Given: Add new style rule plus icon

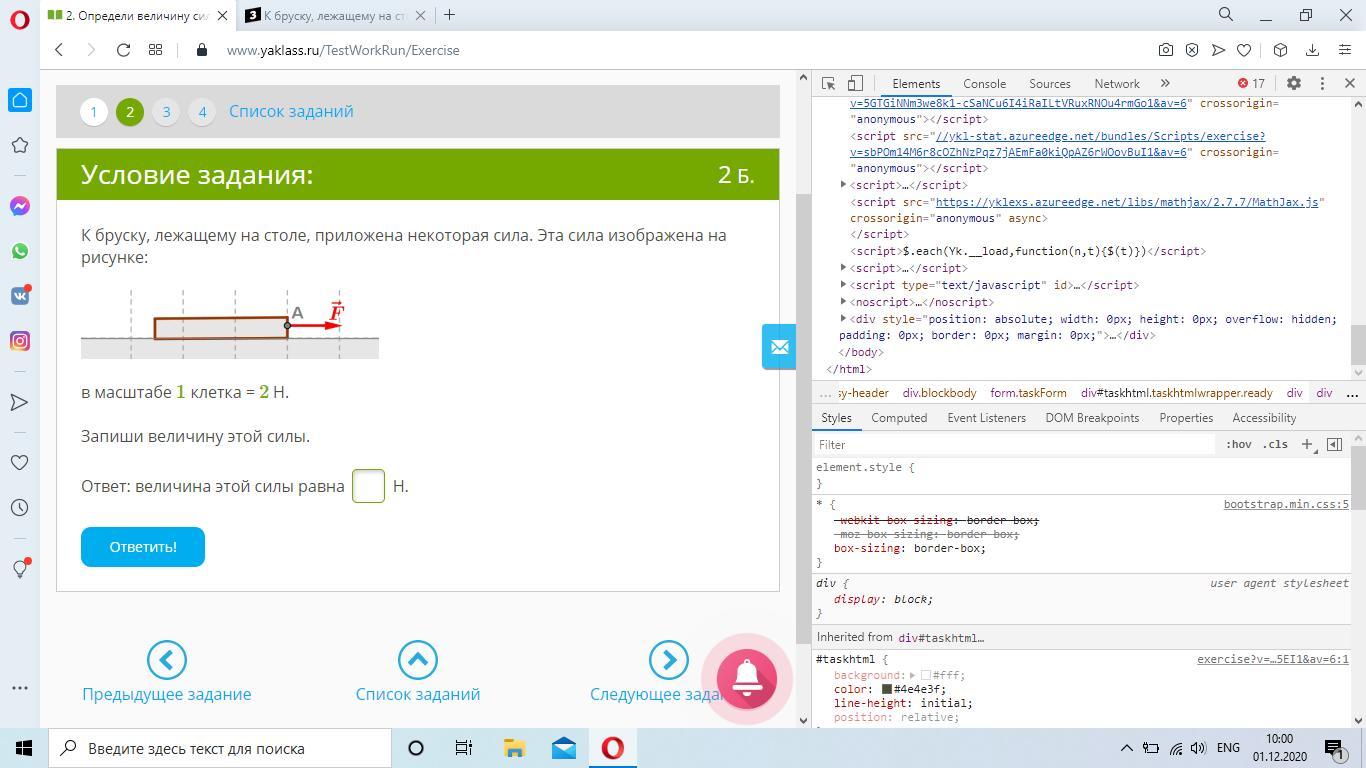Looking at the screenshot, I should point(1306,444).
